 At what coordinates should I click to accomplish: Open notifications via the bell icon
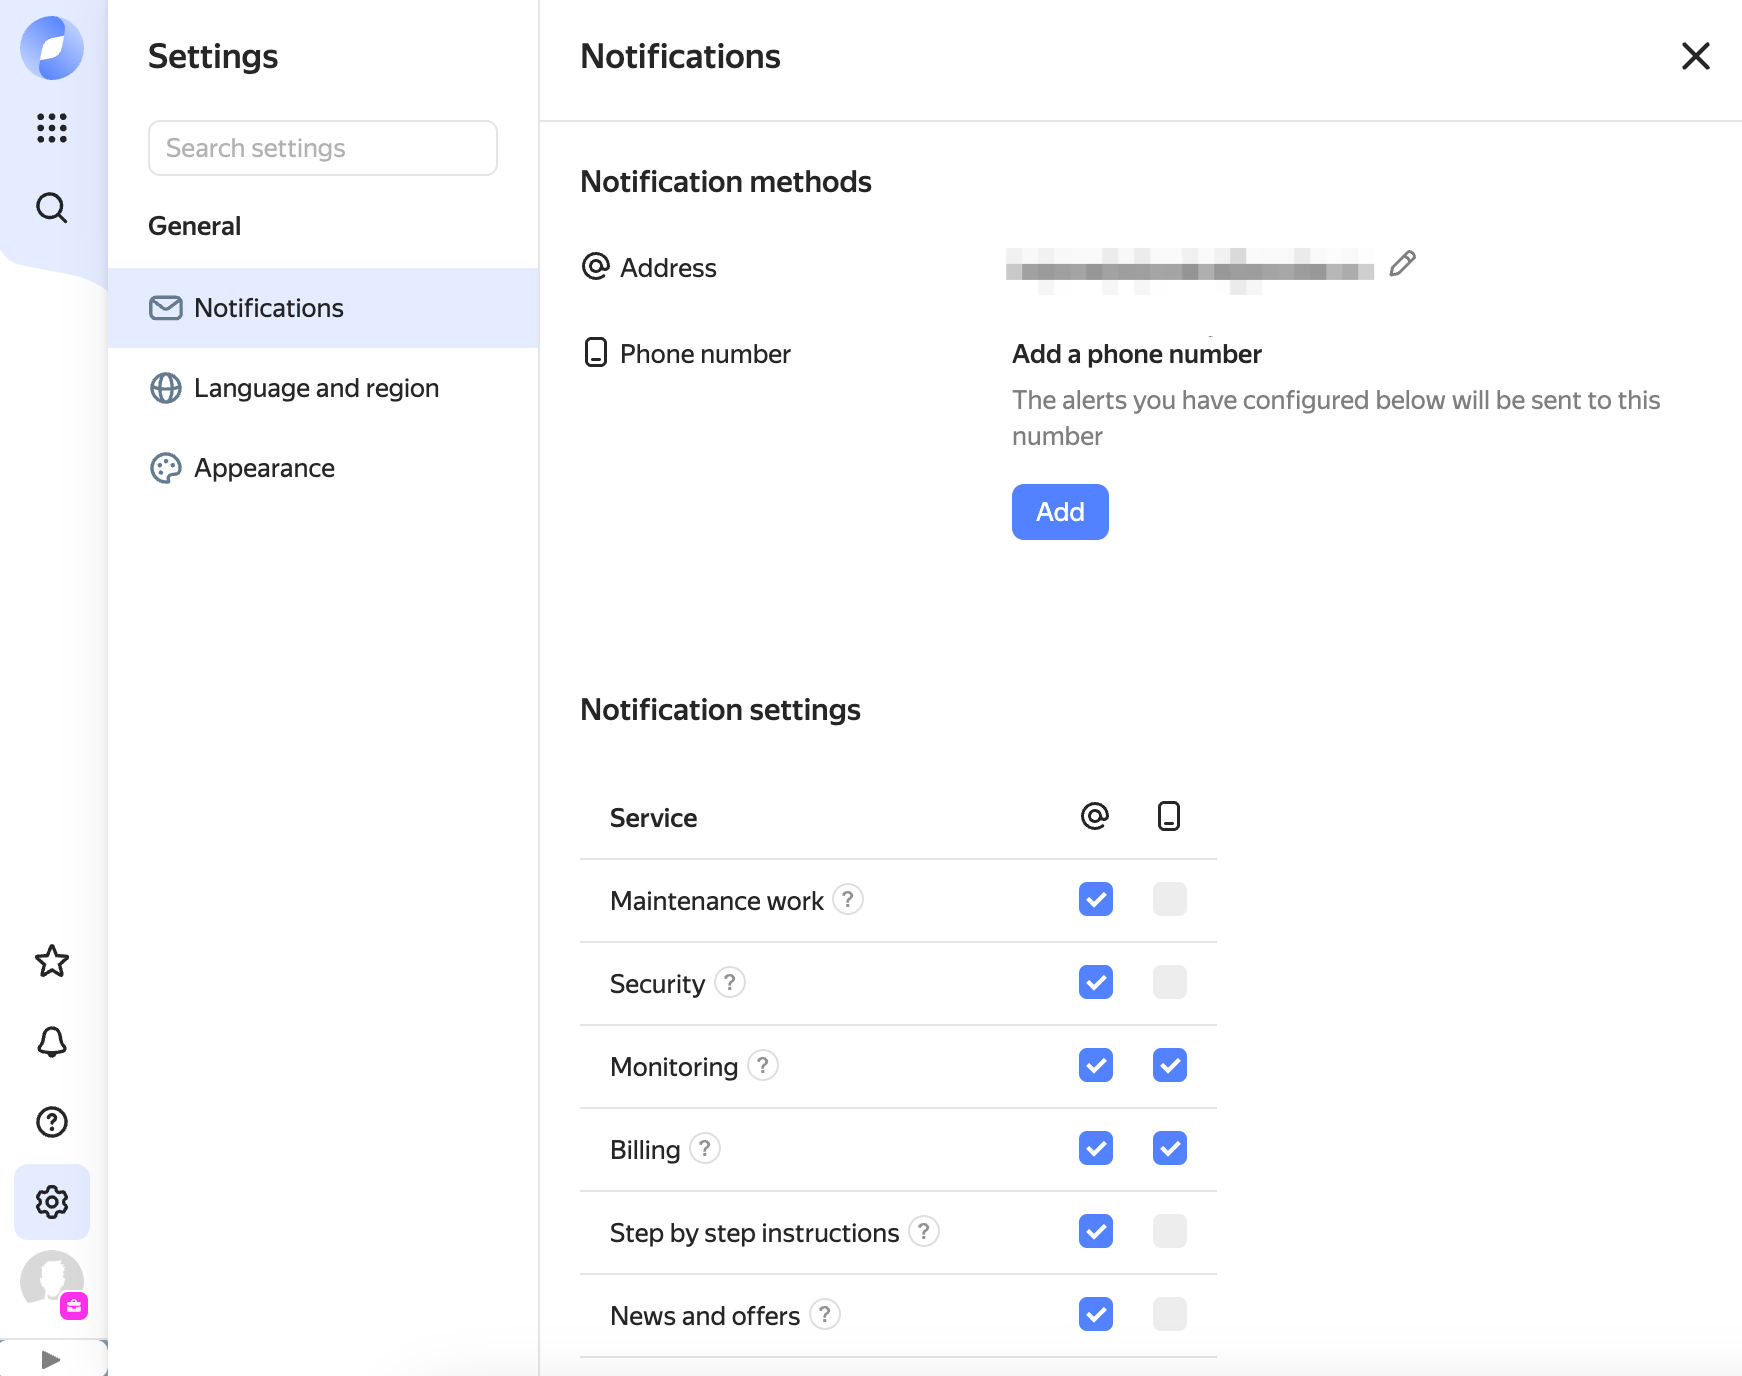pos(51,1042)
